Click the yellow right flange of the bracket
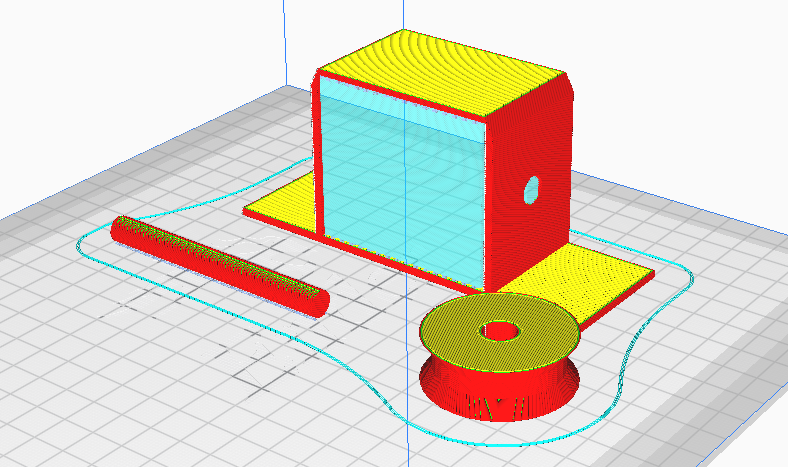The image size is (788, 467). (x=578, y=284)
